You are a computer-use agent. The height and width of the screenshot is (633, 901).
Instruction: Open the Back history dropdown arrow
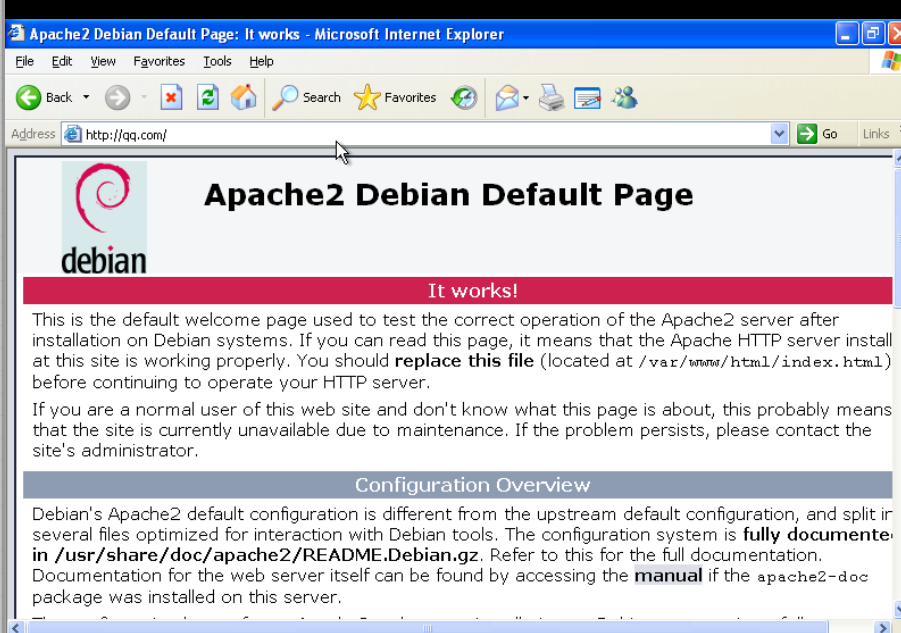86,98
